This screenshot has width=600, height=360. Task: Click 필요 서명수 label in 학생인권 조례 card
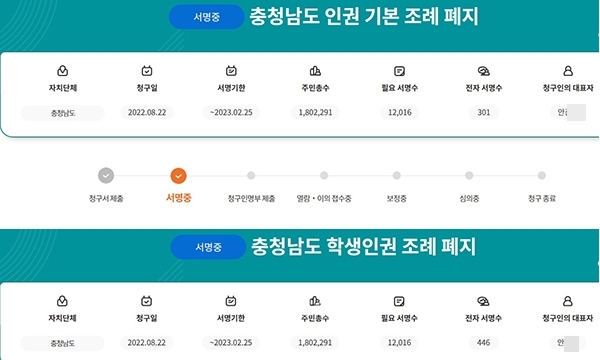coord(399,318)
